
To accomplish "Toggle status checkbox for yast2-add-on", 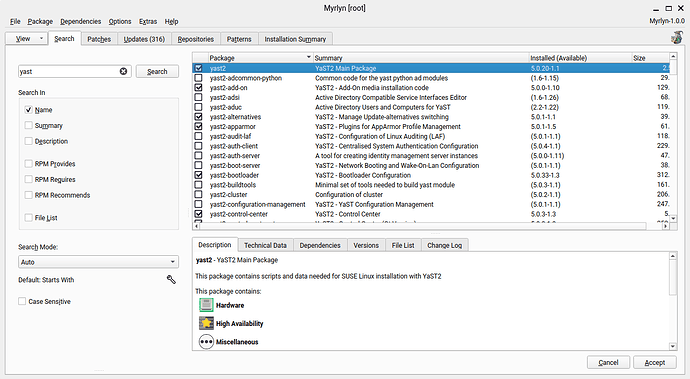I will (x=198, y=88).
